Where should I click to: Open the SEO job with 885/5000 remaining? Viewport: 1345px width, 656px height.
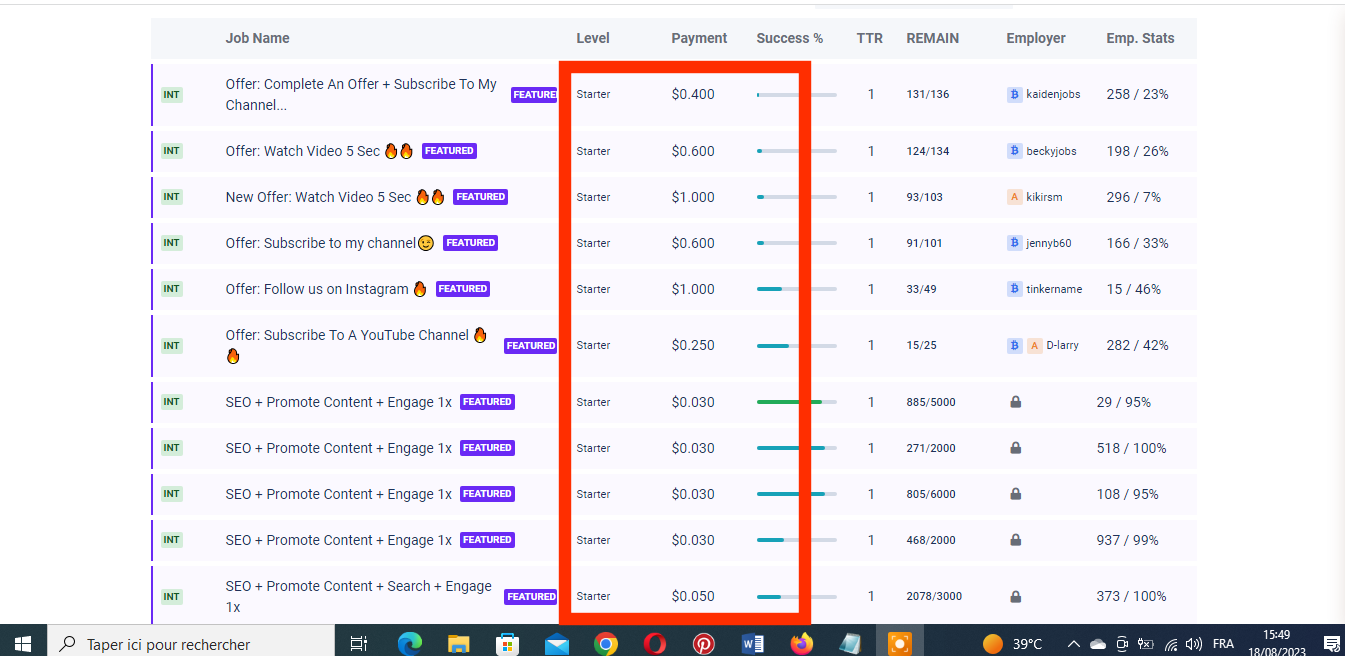tap(338, 402)
